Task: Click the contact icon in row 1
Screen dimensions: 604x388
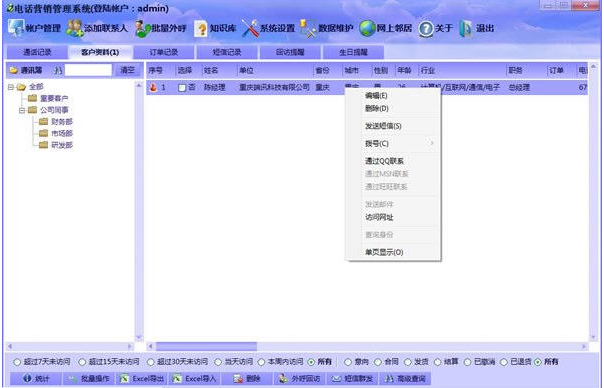Action: (153, 87)
